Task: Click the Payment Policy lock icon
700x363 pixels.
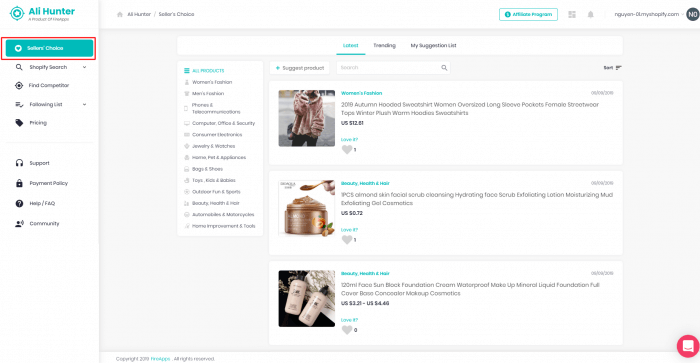Action: pos(19,183)
